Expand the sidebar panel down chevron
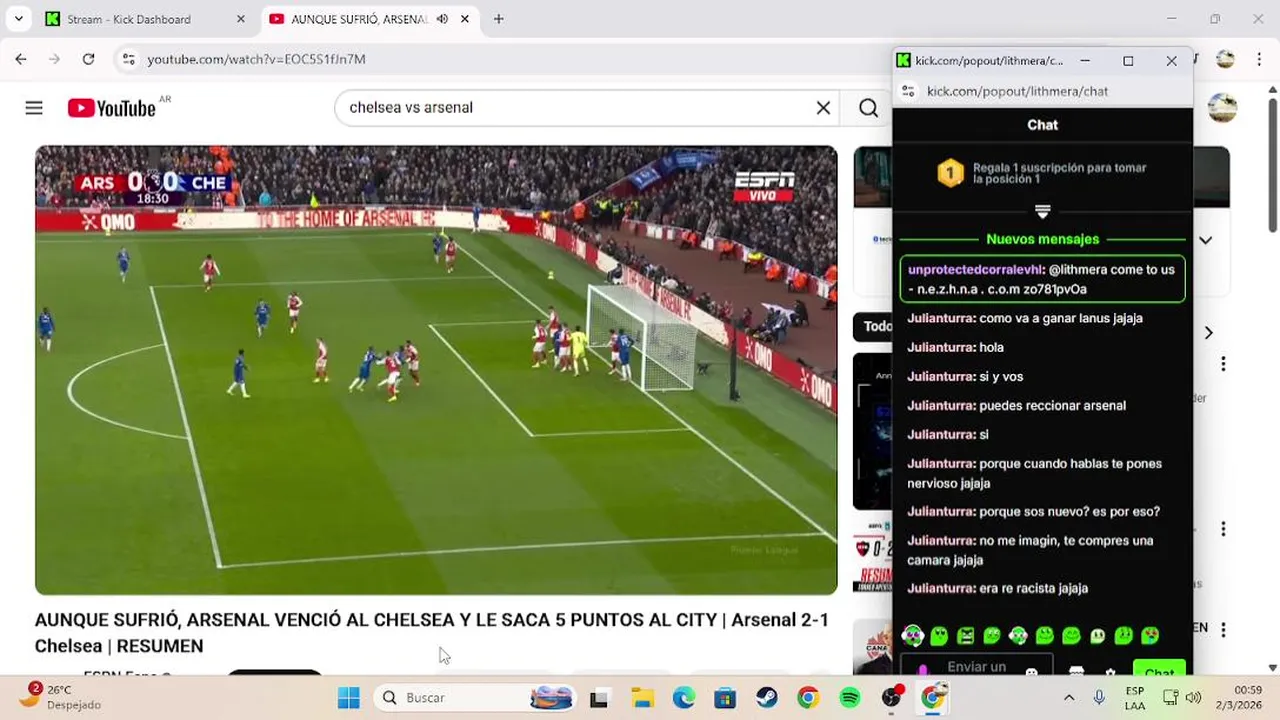Image resolution: width=1280 pixels, height=720 pixels. click(x=1205, y=240)
